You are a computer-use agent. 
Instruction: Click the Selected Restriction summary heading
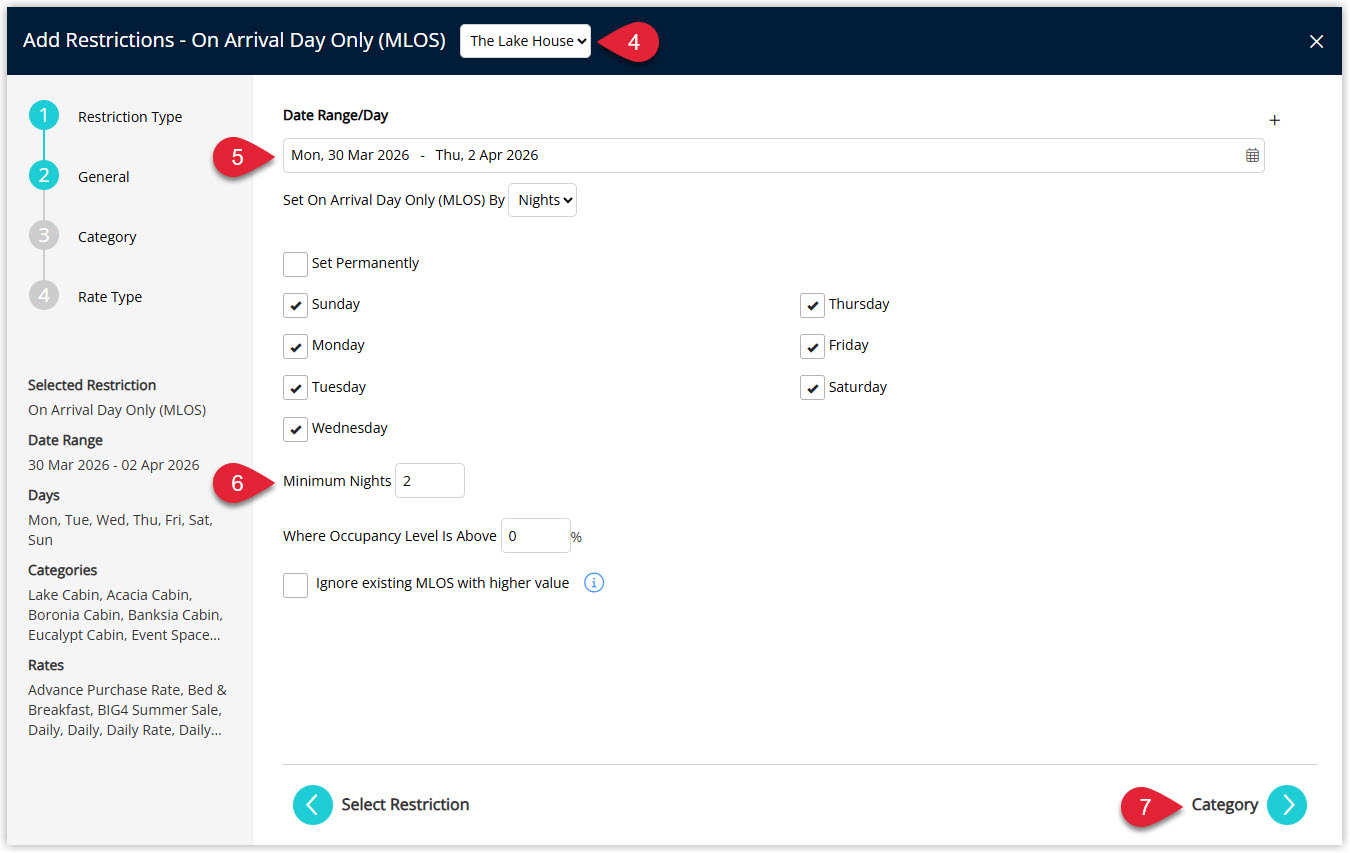click(x=92, y=385)
